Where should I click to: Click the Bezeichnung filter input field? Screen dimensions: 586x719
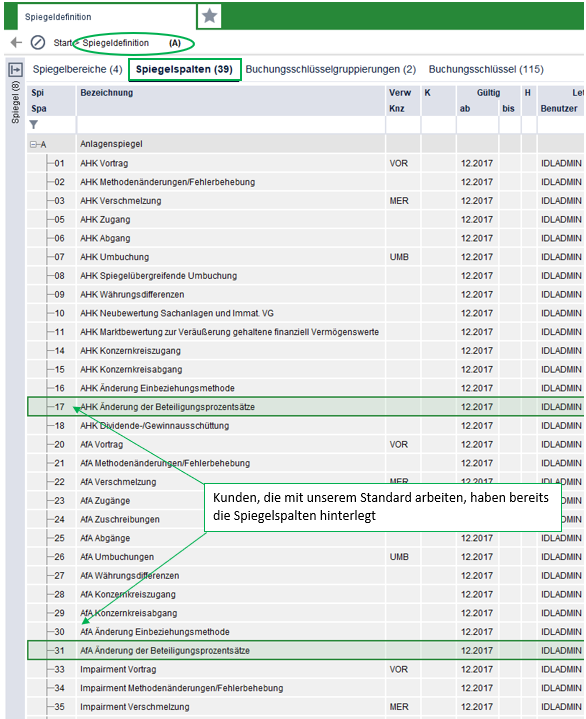pyautogui.click(x=231, y=125)
